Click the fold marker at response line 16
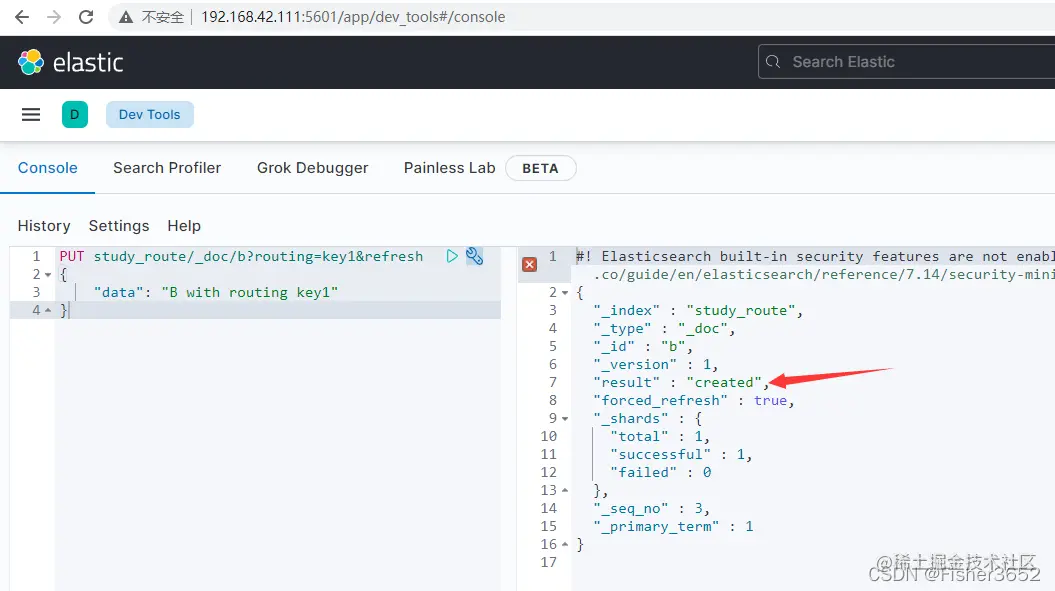Viewport: 1055px width, 591px height. pyautogui.click(x=565, y=544)
